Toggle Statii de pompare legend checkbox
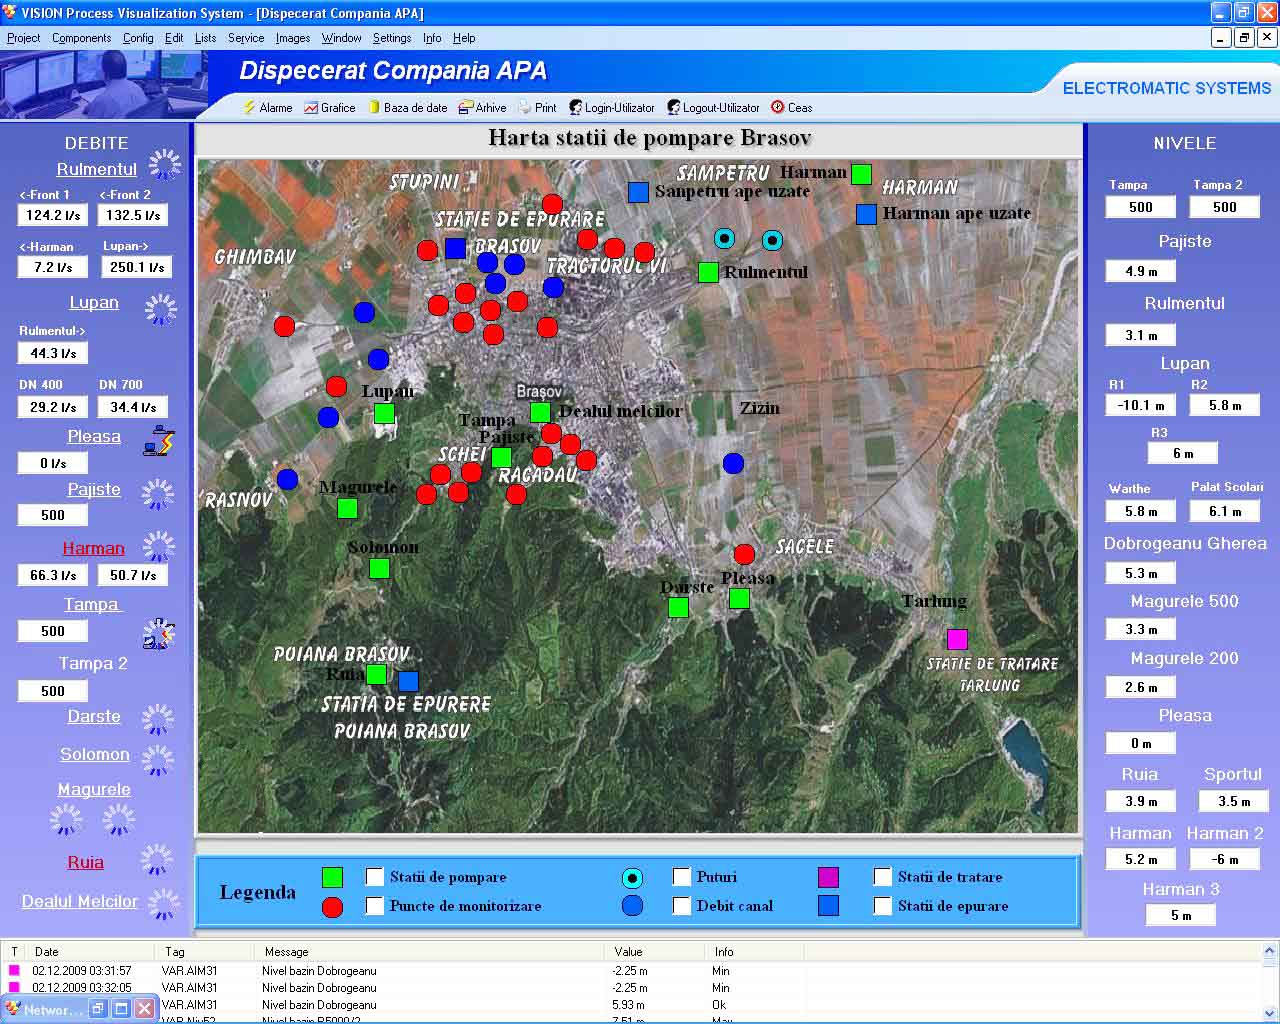This screenshot has height=1024, width=1280. click(375, 877)
